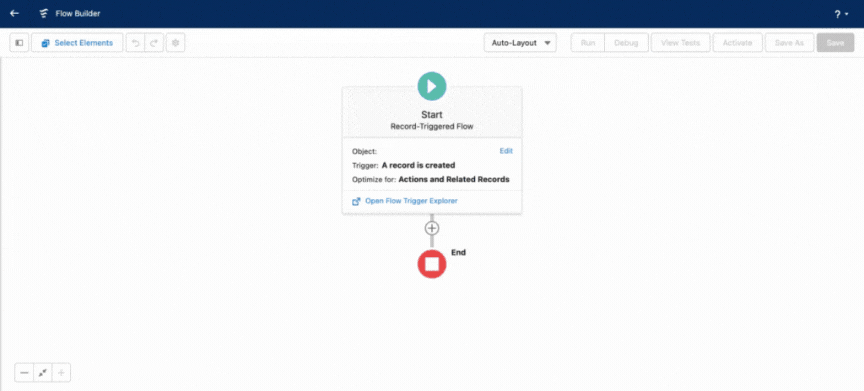Go back using the header arrow
This screenshot has width=864, height=391.
pos(14,13)
